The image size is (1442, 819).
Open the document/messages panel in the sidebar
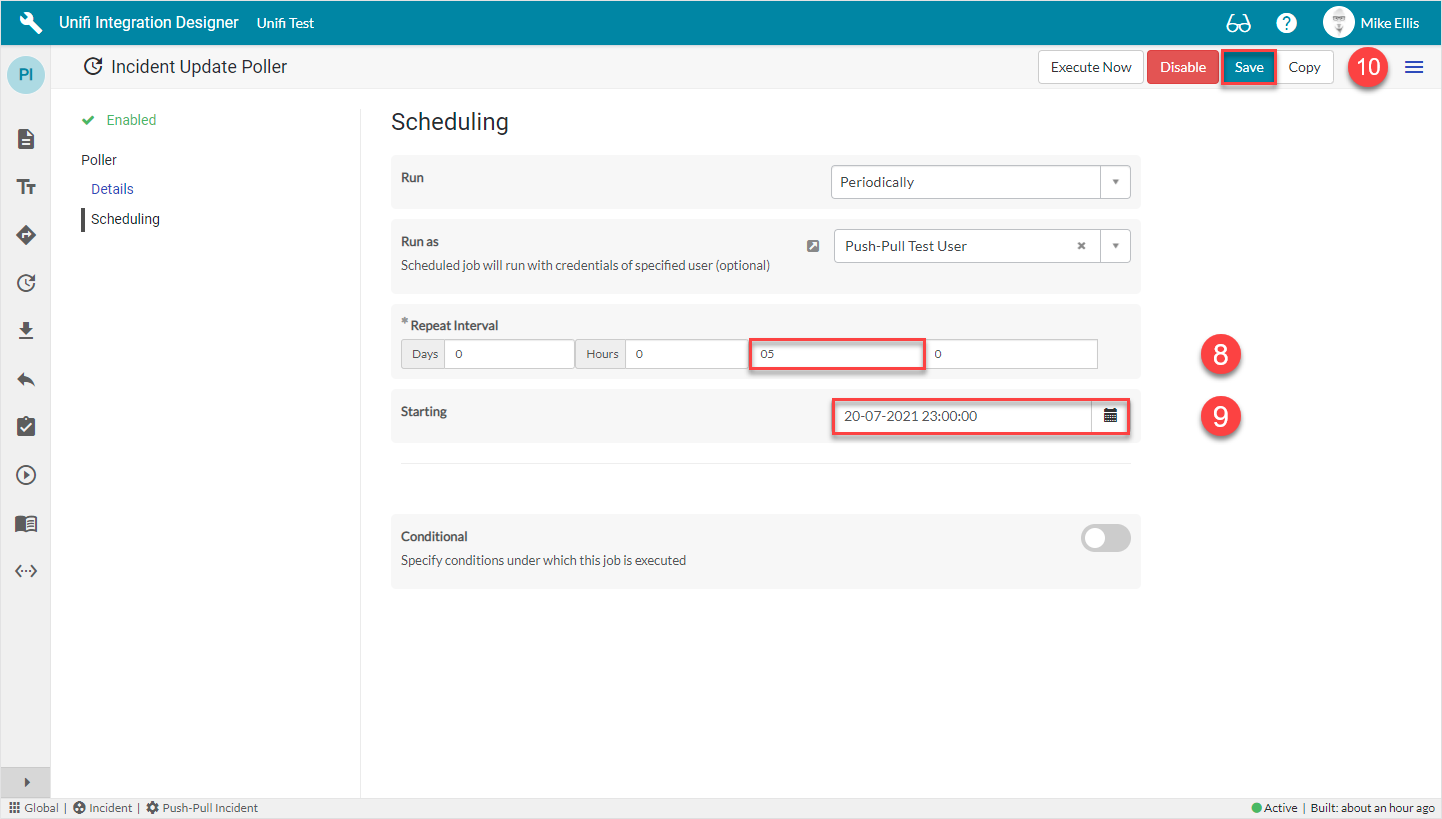25,139
